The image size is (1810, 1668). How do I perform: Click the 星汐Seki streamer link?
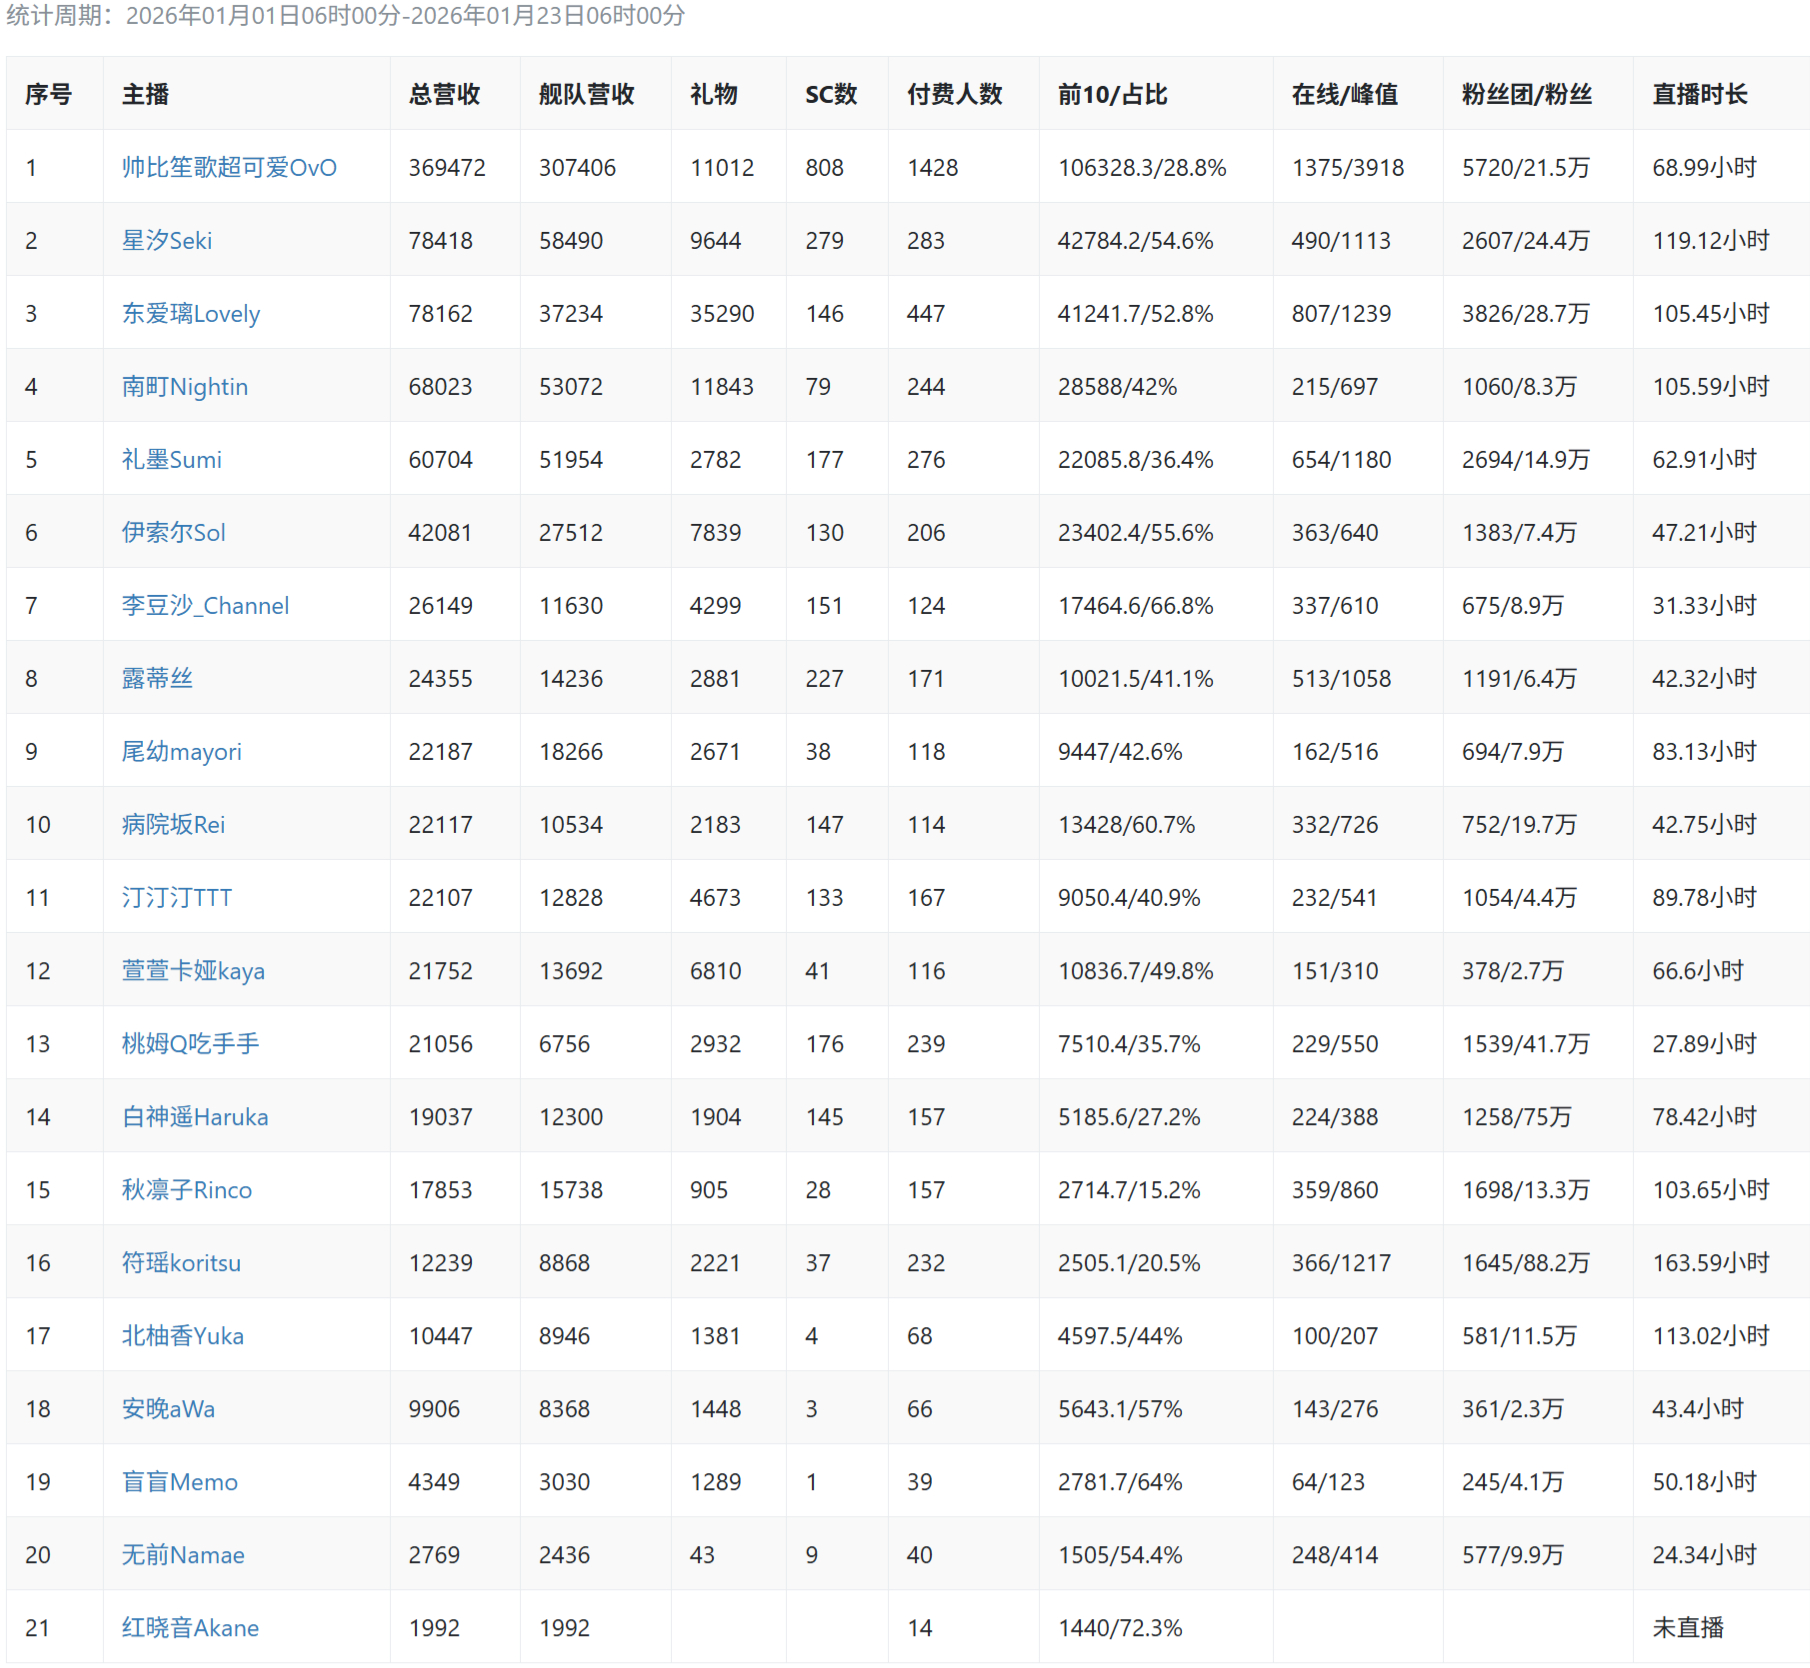coord(167,240)
